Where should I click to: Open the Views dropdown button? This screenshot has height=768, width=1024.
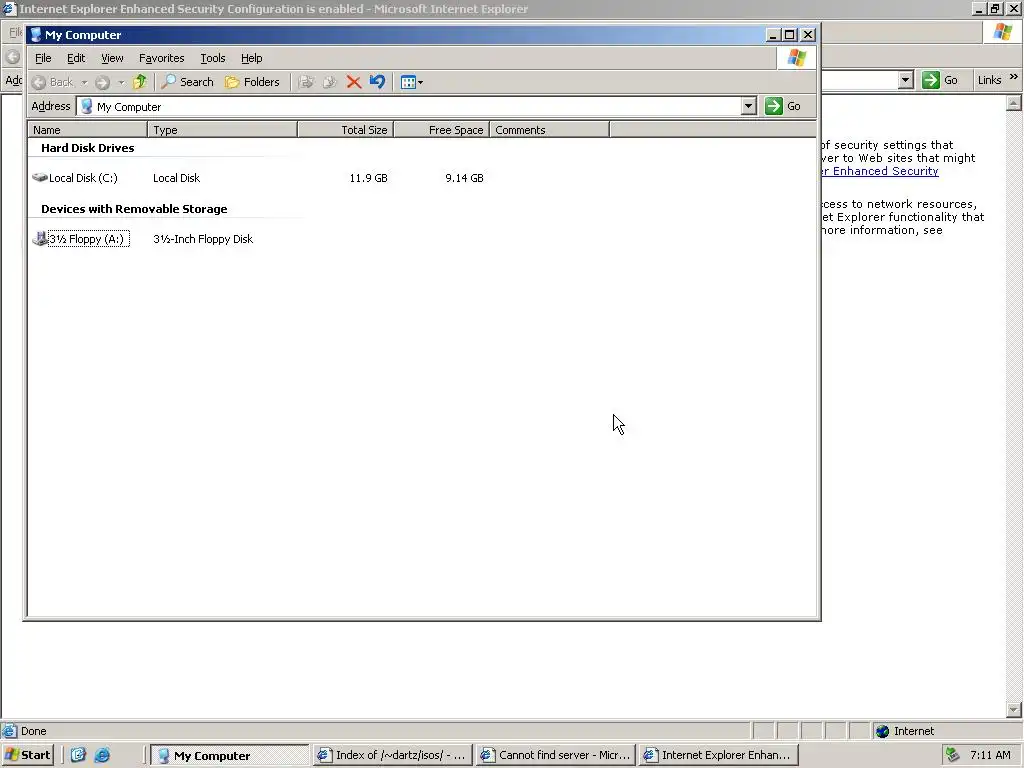(x=411, y=82)
